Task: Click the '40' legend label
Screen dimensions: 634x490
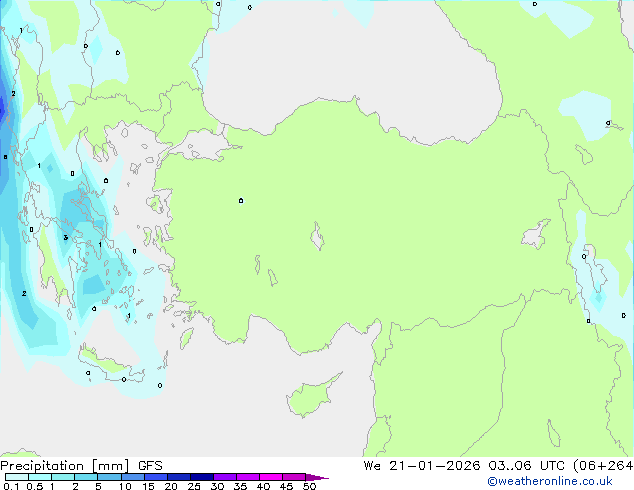Action: (x=263, y=486)
